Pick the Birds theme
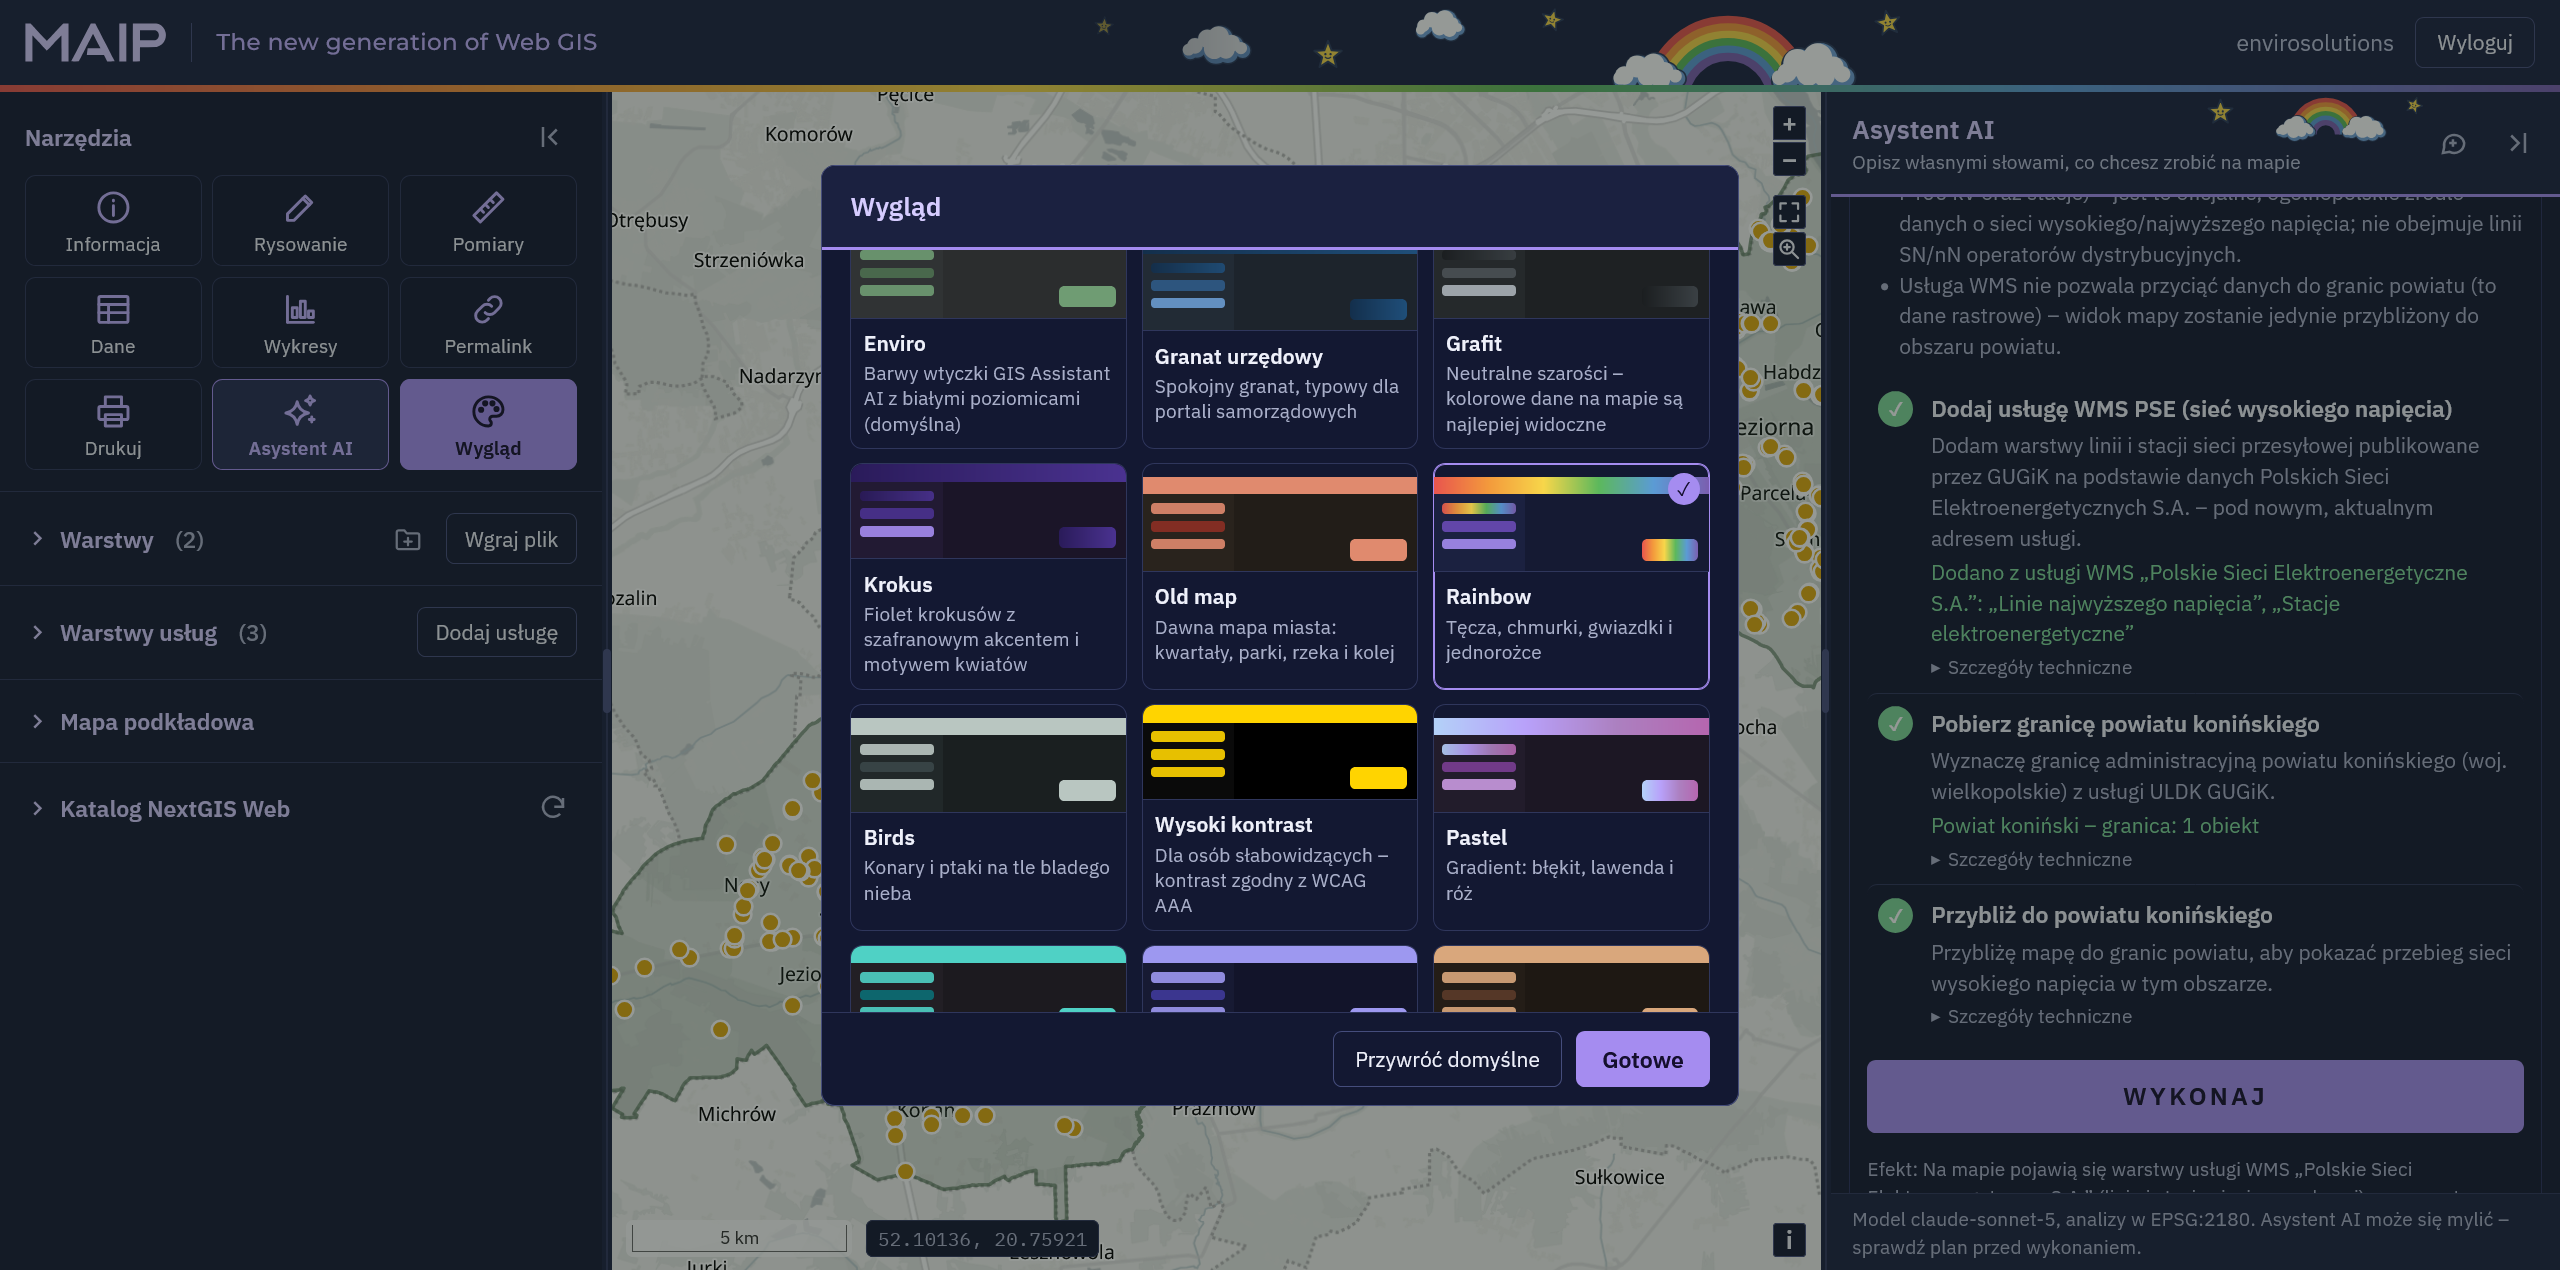2560x1270 pixels. click(x=988, y=817)
